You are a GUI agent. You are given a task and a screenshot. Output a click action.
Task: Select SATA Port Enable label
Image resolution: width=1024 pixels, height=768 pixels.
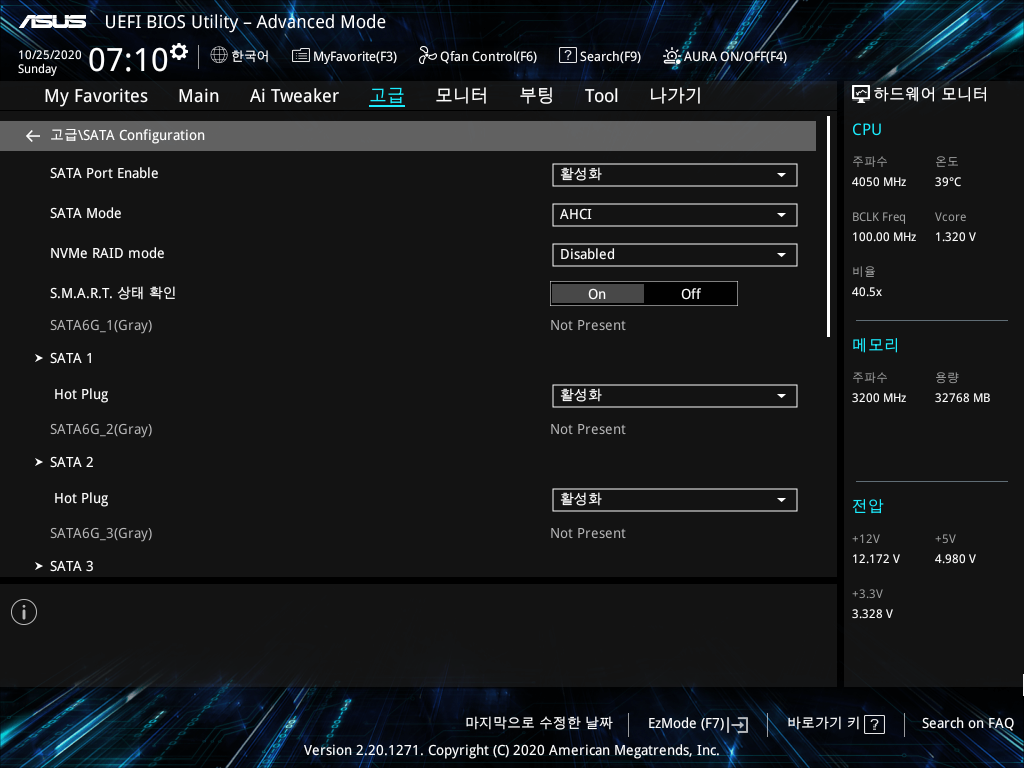click(104, 173)
